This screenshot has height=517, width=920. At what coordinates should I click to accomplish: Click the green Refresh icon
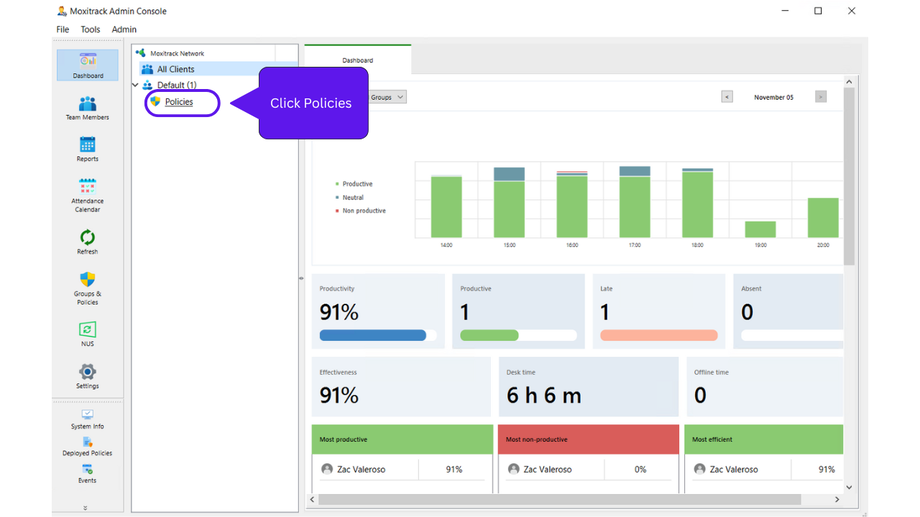click(x=87, y=240)
